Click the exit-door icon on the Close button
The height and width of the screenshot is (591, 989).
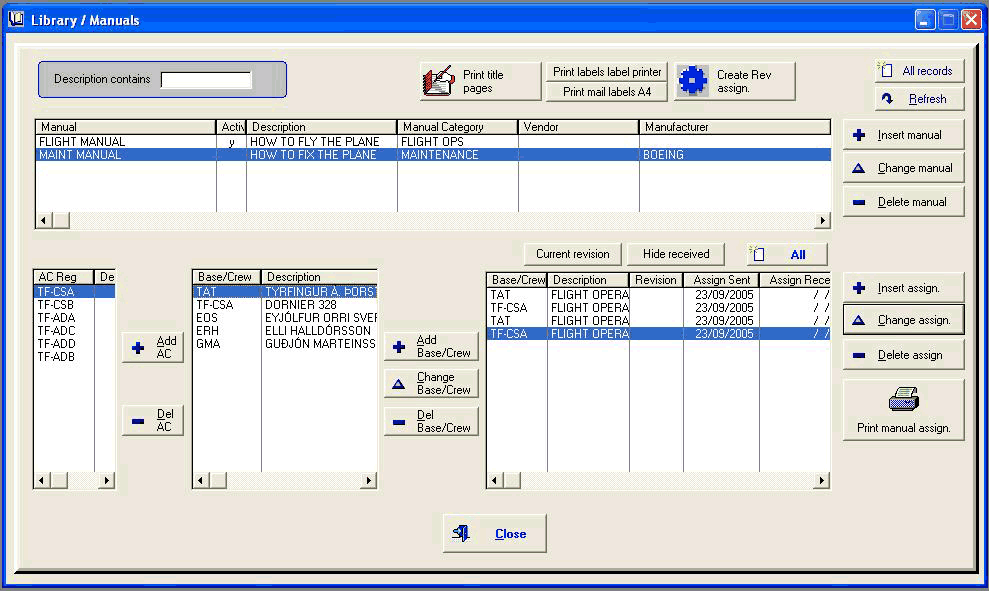[x=461, y=533]
